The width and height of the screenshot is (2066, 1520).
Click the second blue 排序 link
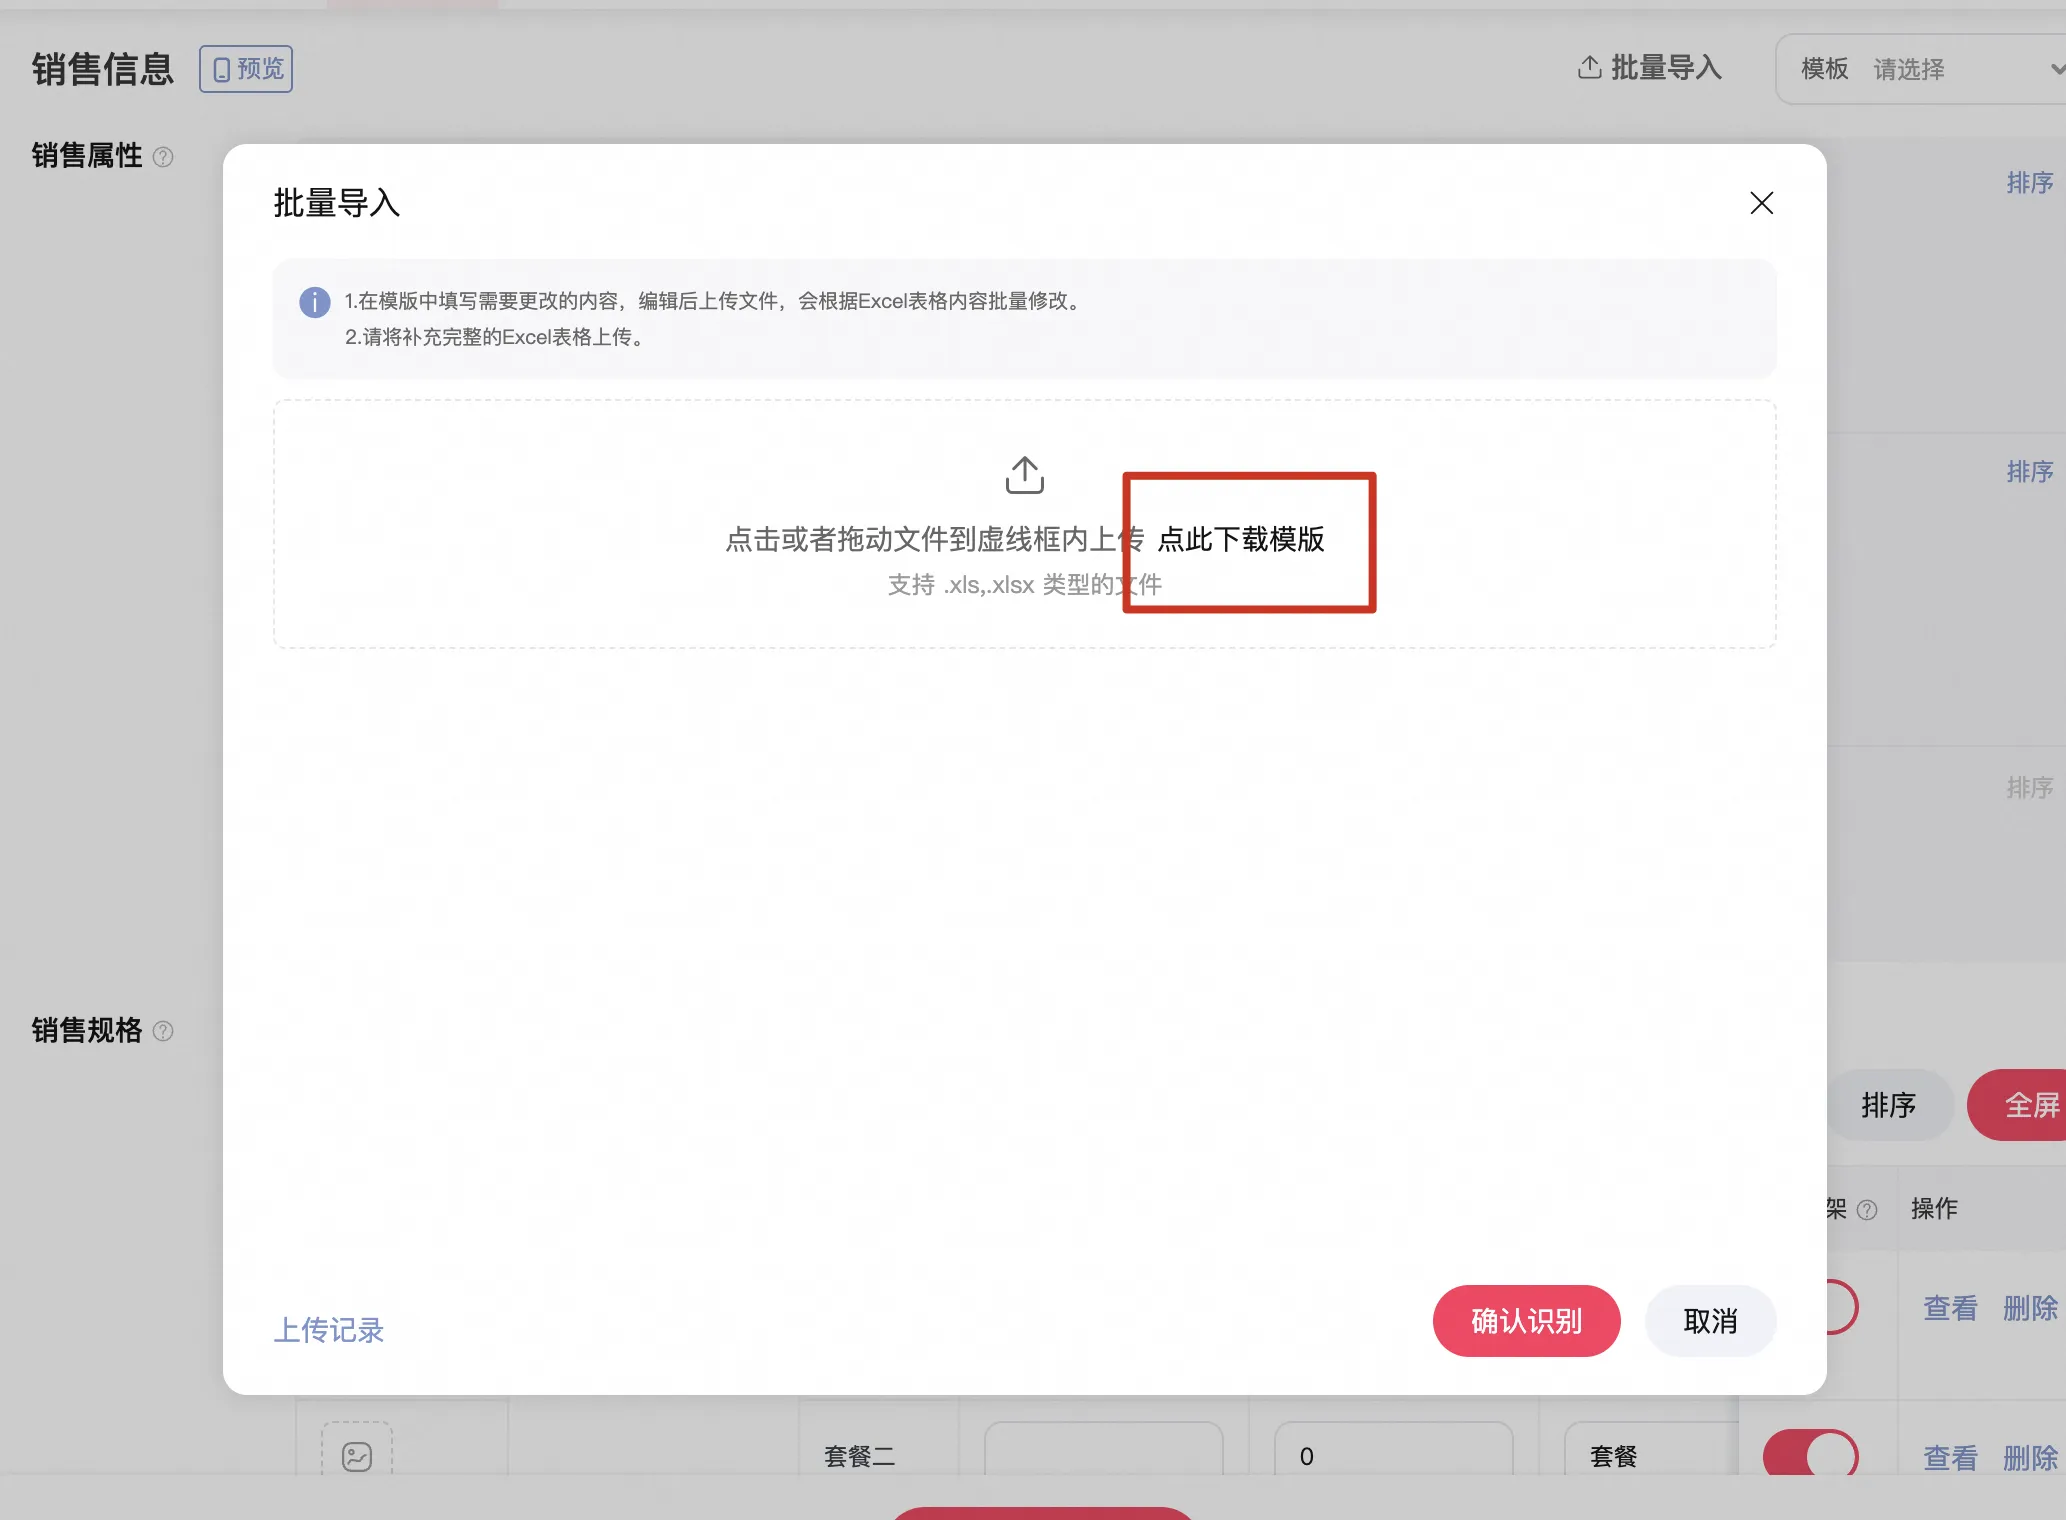coord(2030,472)
